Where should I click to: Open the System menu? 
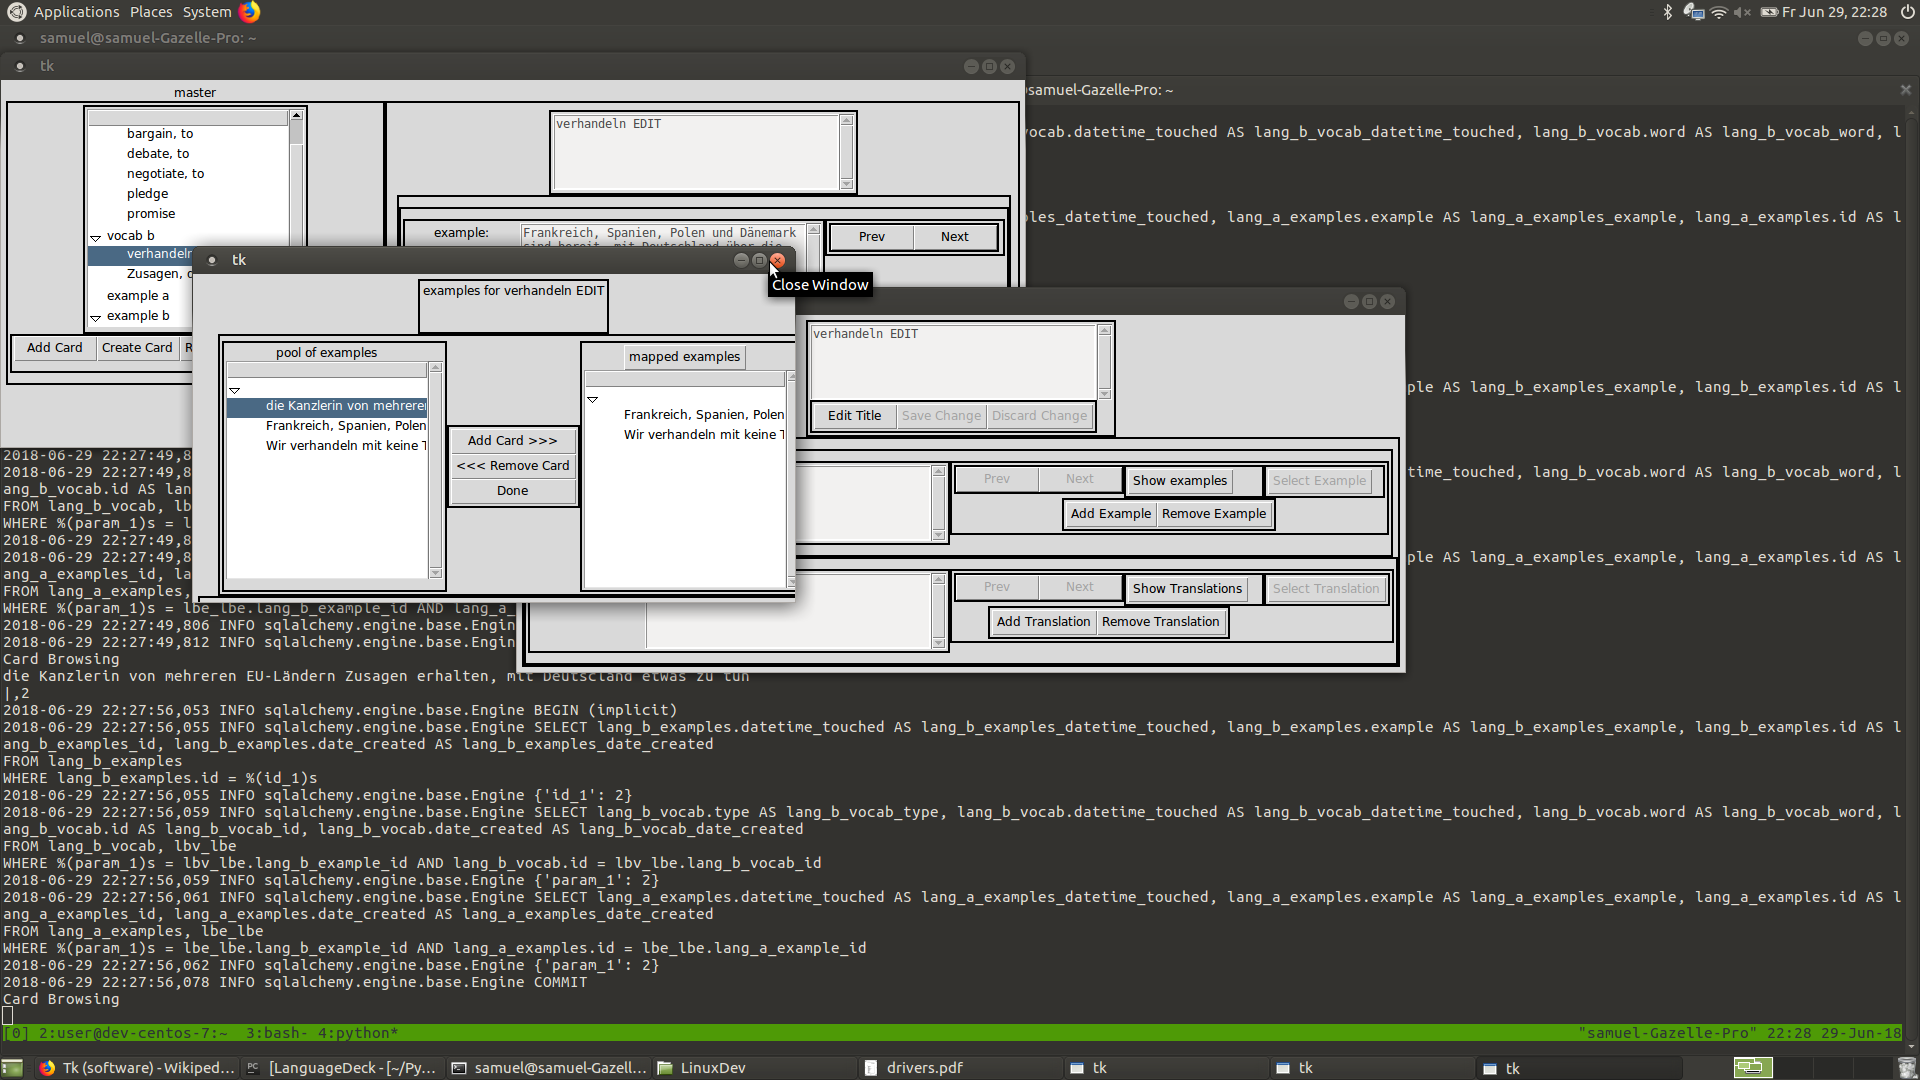(x=207, y=12)
